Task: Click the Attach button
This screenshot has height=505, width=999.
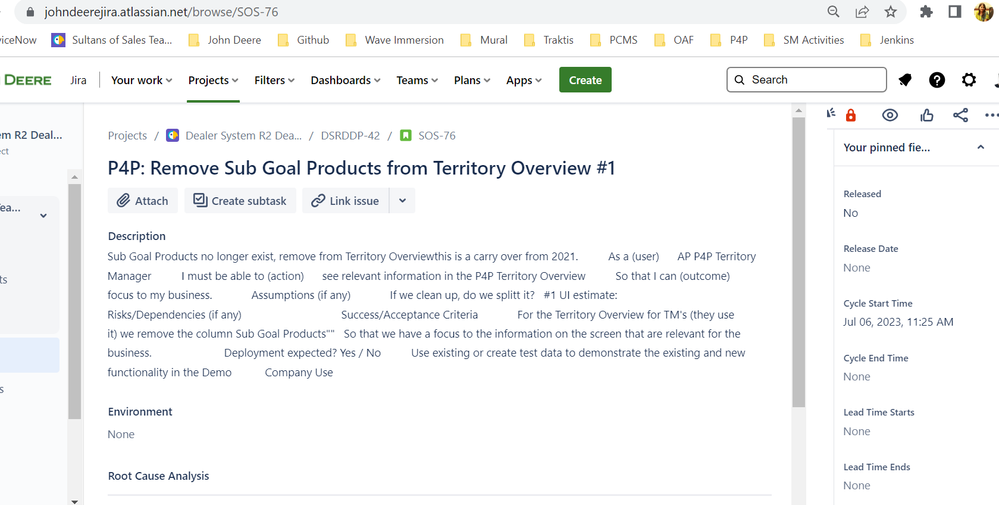Action: click(x=143, y=201)
